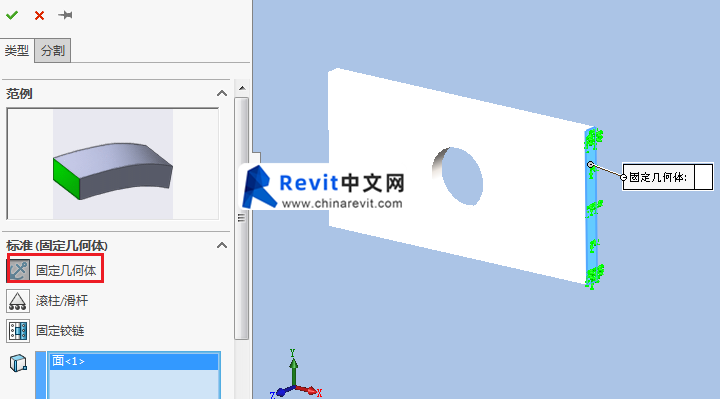Click the circular hole in the plate
Screen dimensions: 720x399
tap(459, 176)
